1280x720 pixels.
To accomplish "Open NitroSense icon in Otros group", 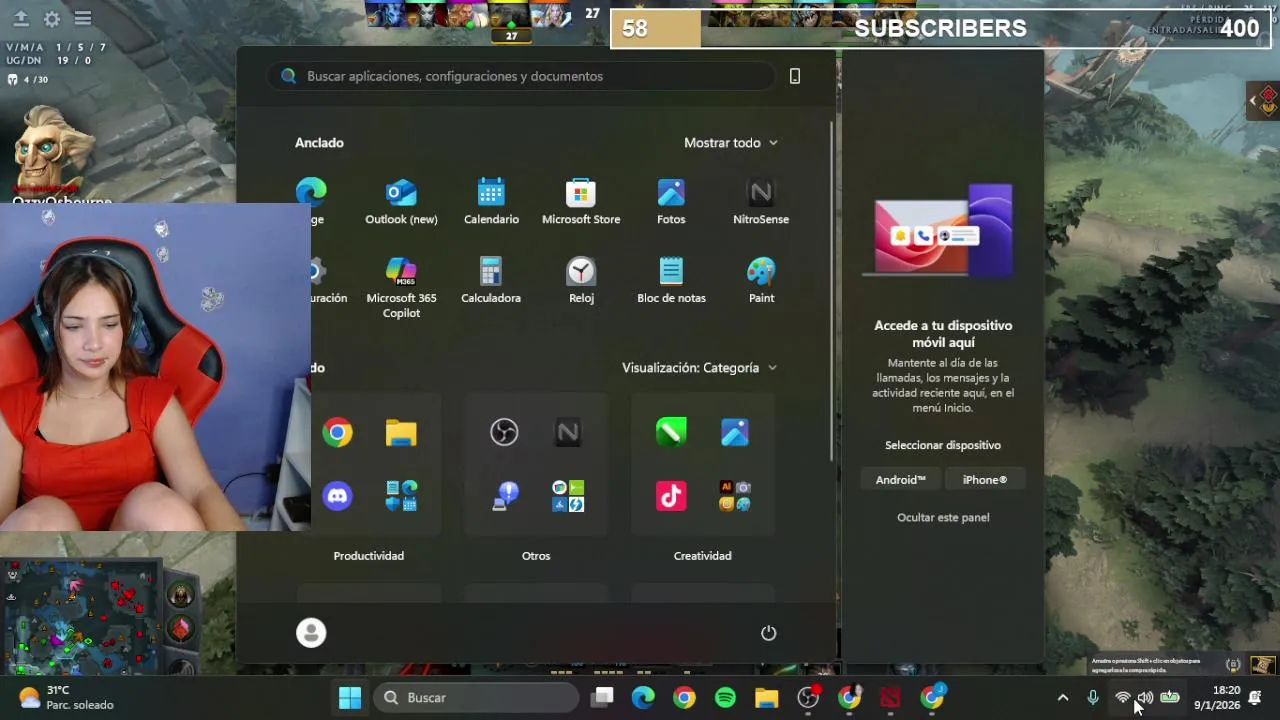I will tap(568, 432).
